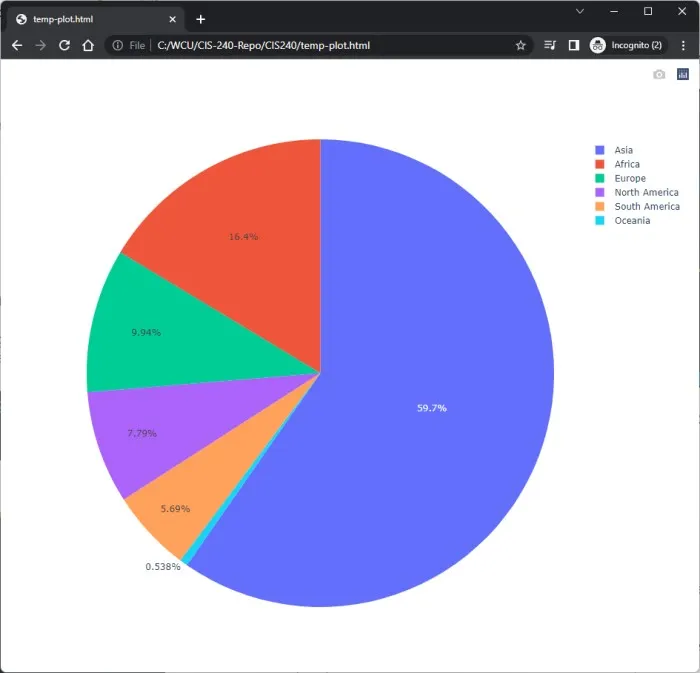Screen dimensions: 700x673
Task: Expand the tab search chevron
Action: pyautogui.click(x=580, y=12)
